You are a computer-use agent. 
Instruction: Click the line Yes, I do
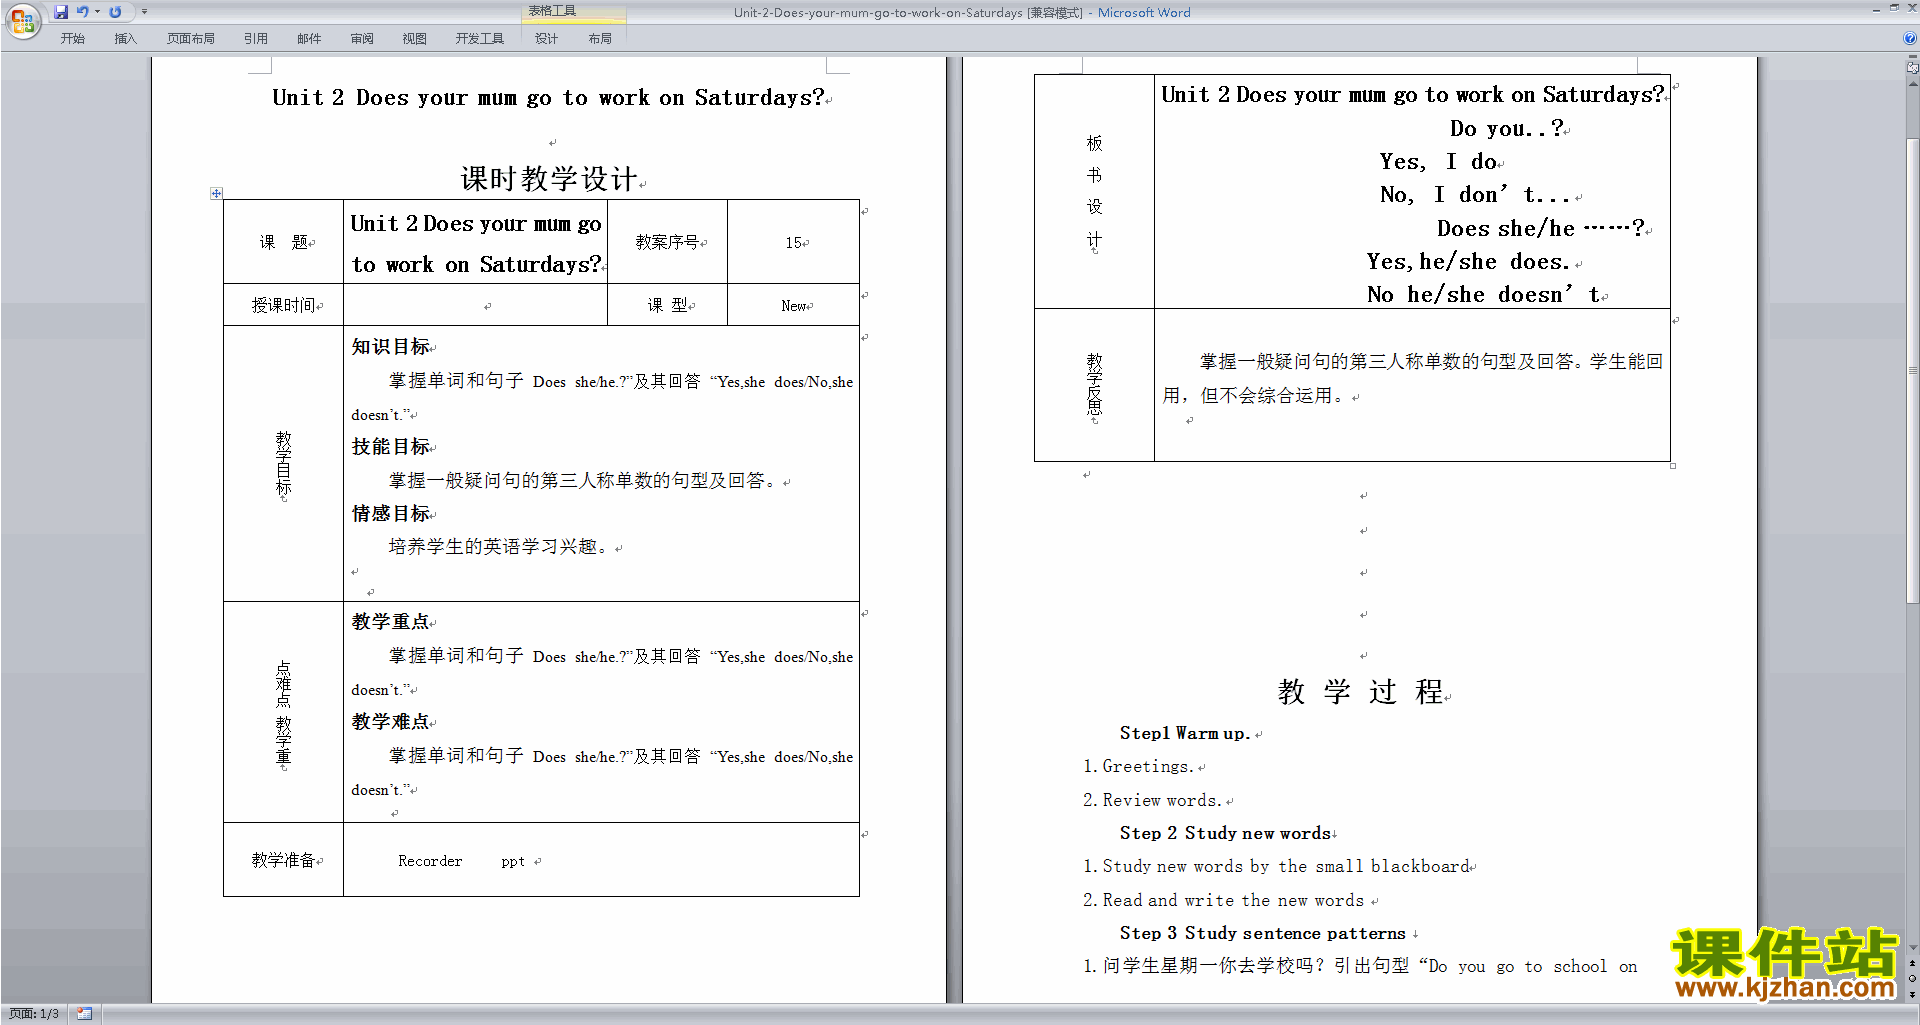1438,162
